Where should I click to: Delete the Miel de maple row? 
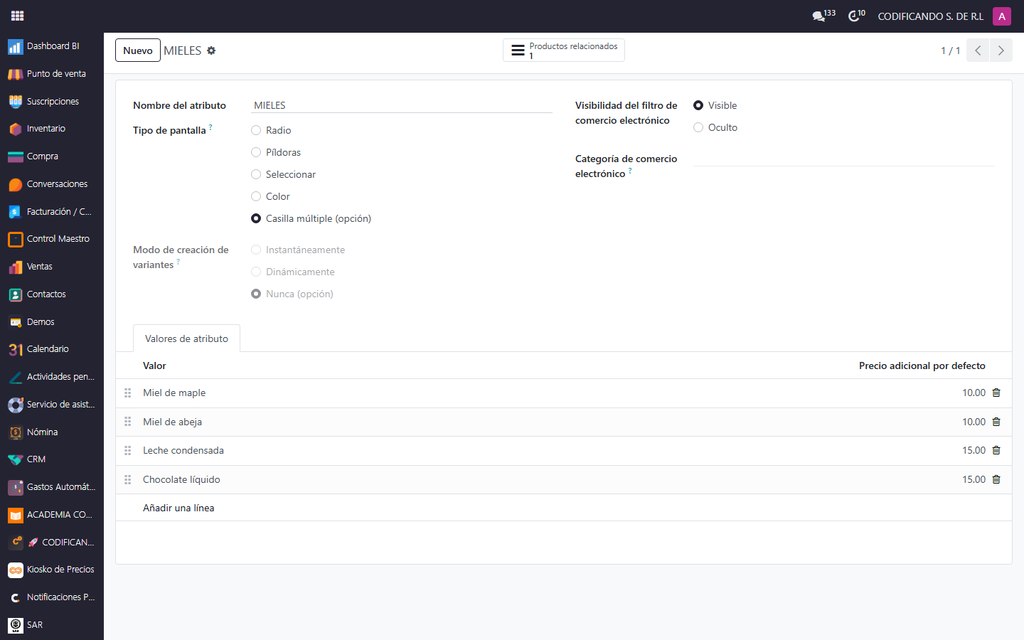[996, 392]
